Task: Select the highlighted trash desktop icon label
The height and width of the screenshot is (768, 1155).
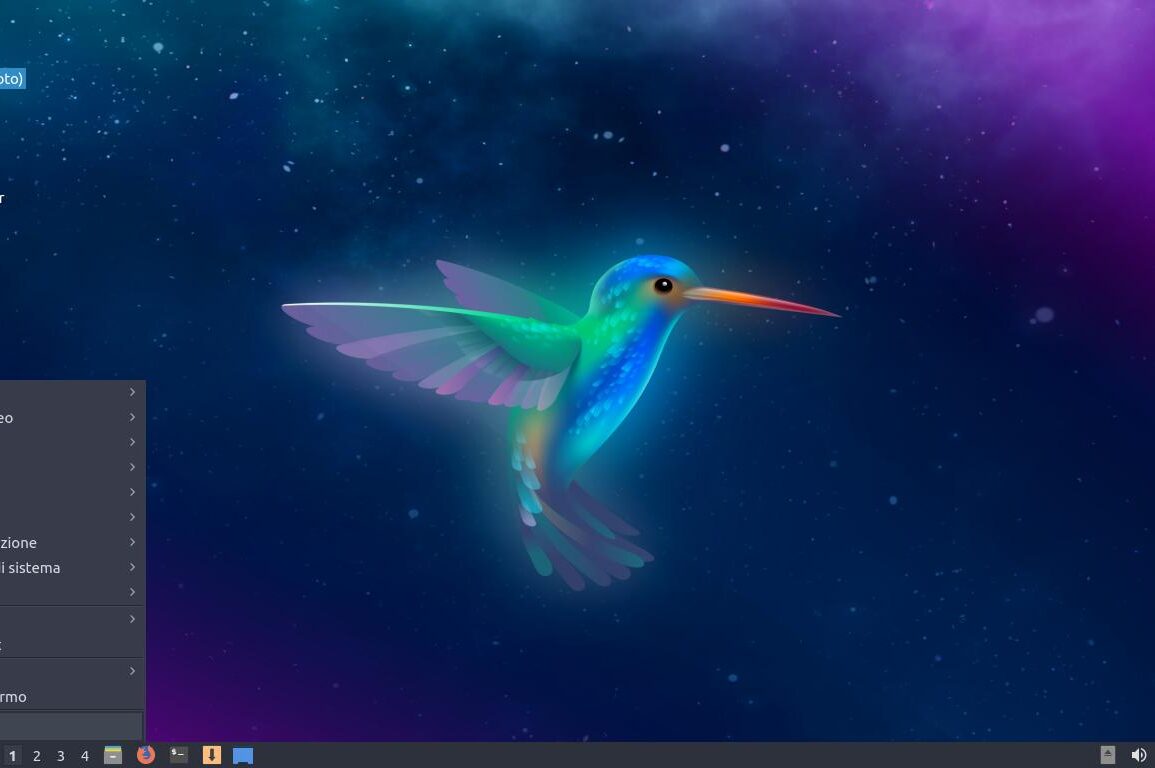Action: (11, 78)
